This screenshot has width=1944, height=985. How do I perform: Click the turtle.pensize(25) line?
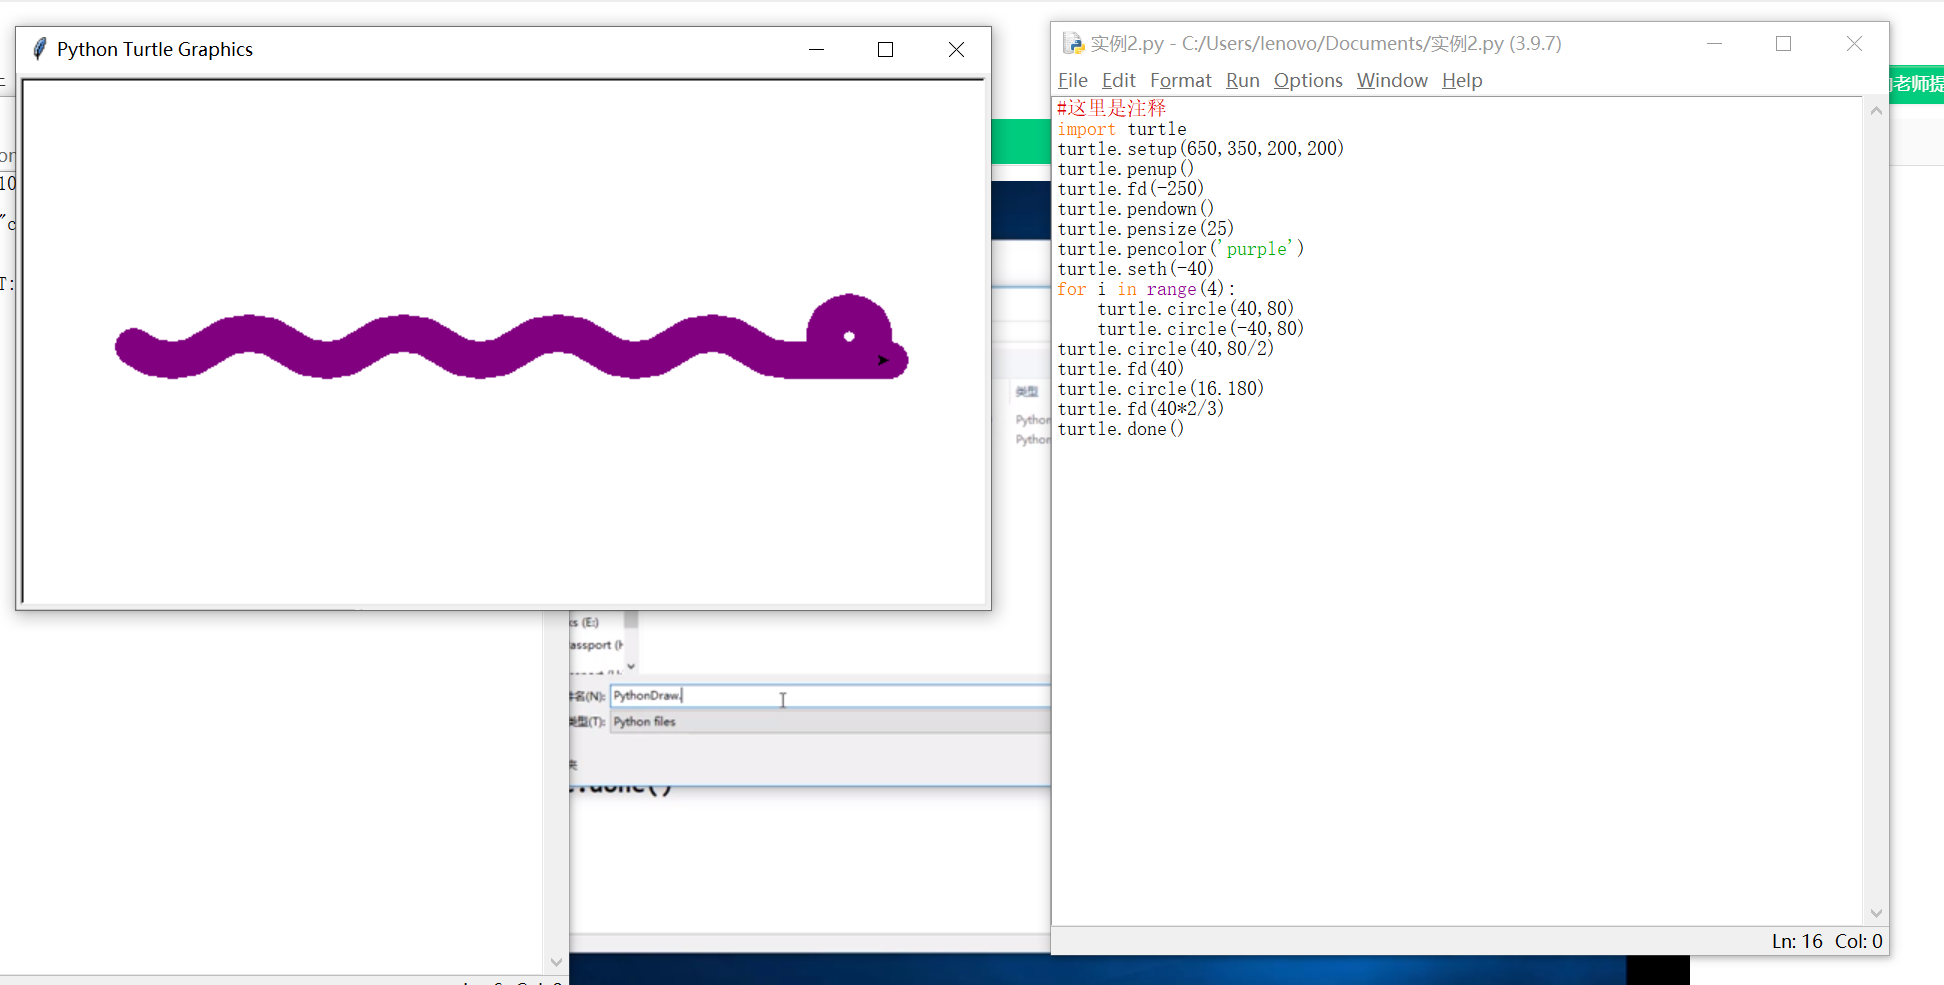1146,229
